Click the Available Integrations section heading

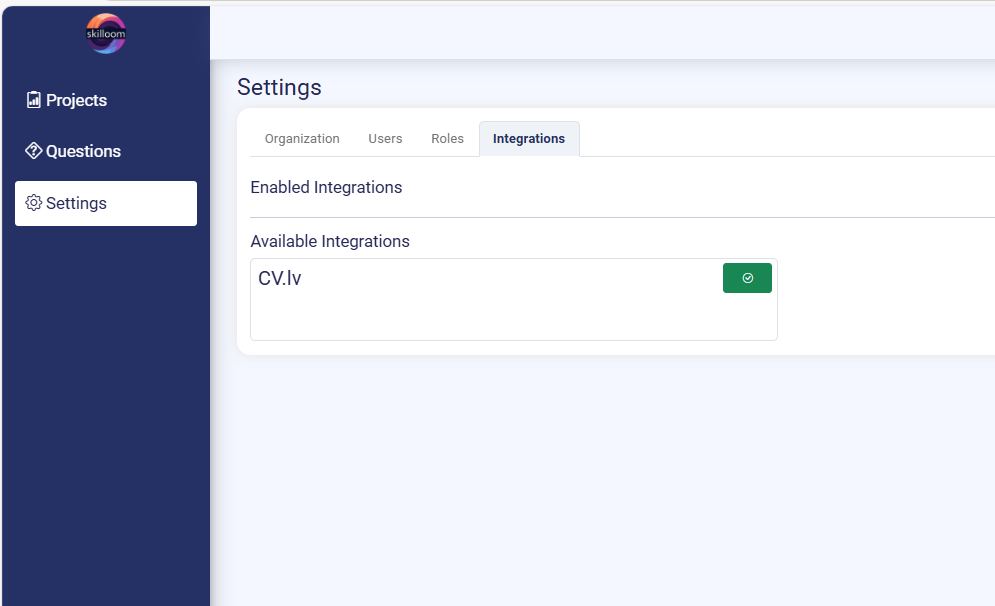(x=330, y=241)
